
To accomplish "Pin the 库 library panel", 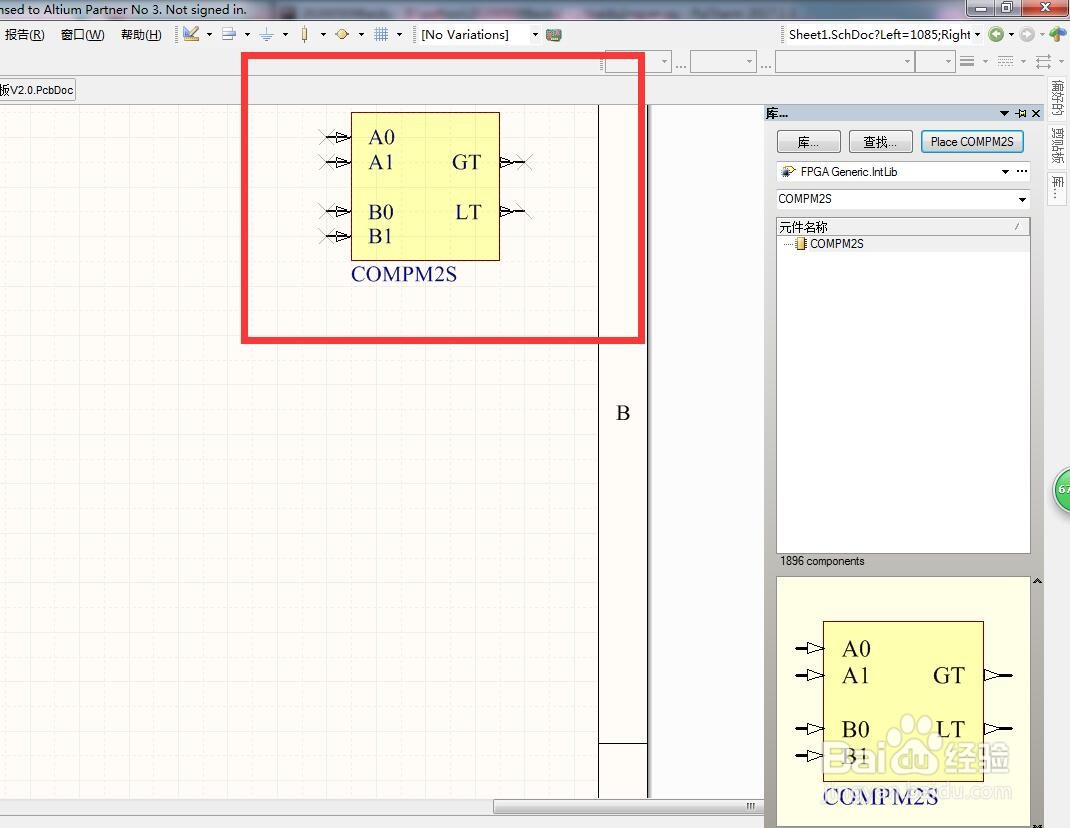I will click(1021, 113).
